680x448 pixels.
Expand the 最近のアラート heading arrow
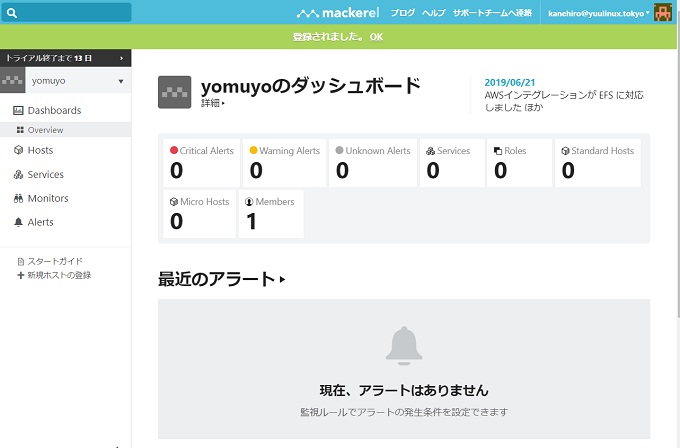(x=283, y=280)
